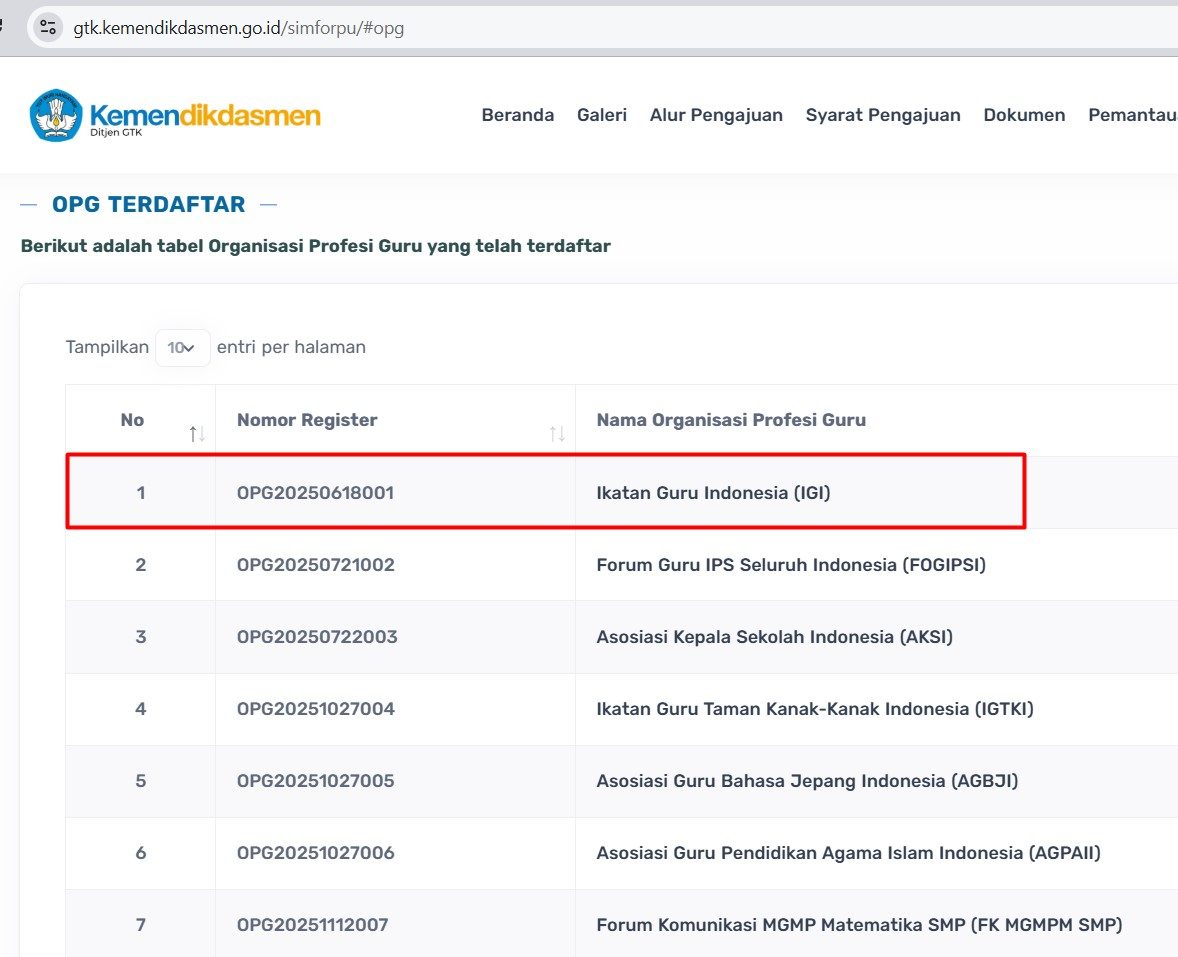Click the Nomor Register column header
The width and height of the screenshot is (1178, 957).
[307, 420]
